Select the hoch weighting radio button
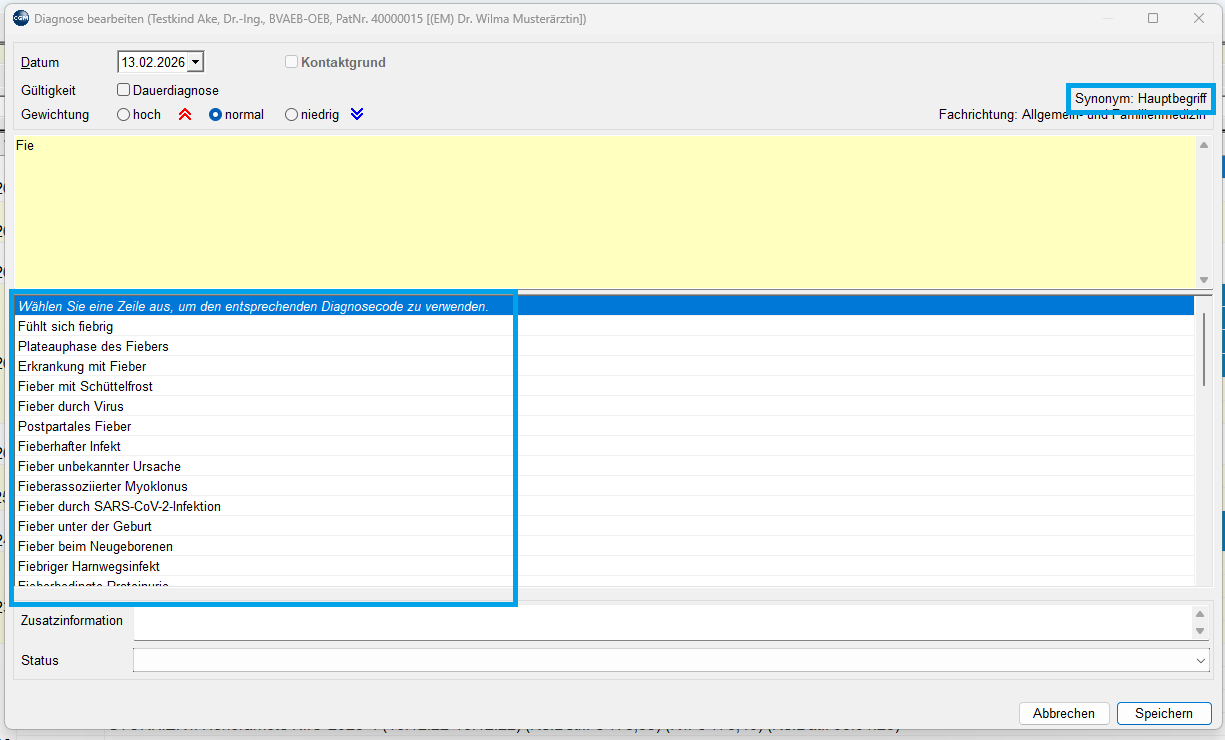The width and height of the screenshot is (1225, 740). point(124,115)
